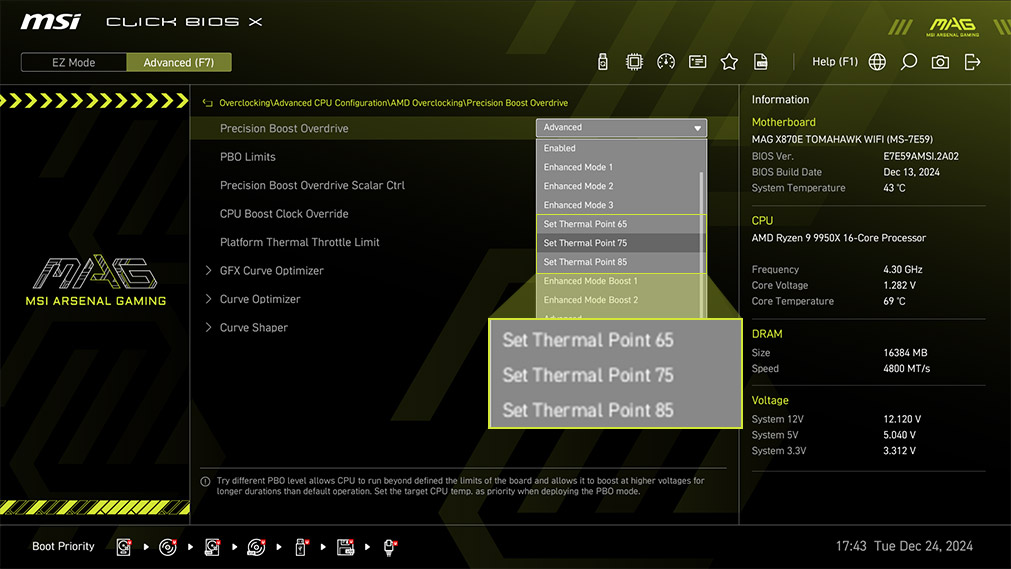The image size is (1011, 569).
Task: Click the globe language icon
Action: tap(877, 62)
